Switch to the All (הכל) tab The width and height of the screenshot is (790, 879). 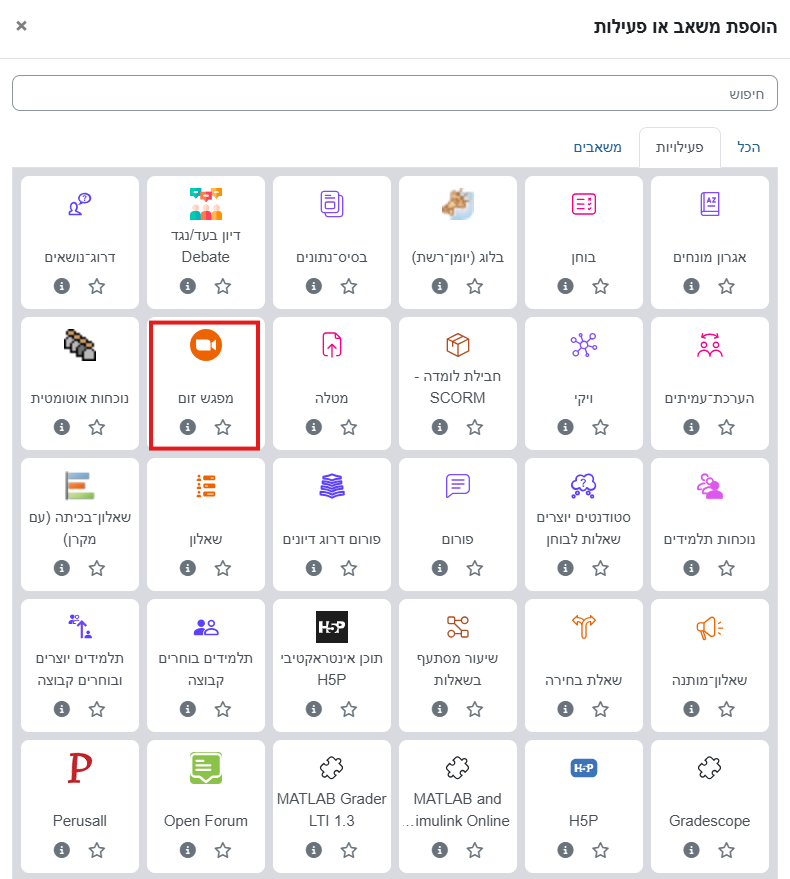[x=748, y=148]
